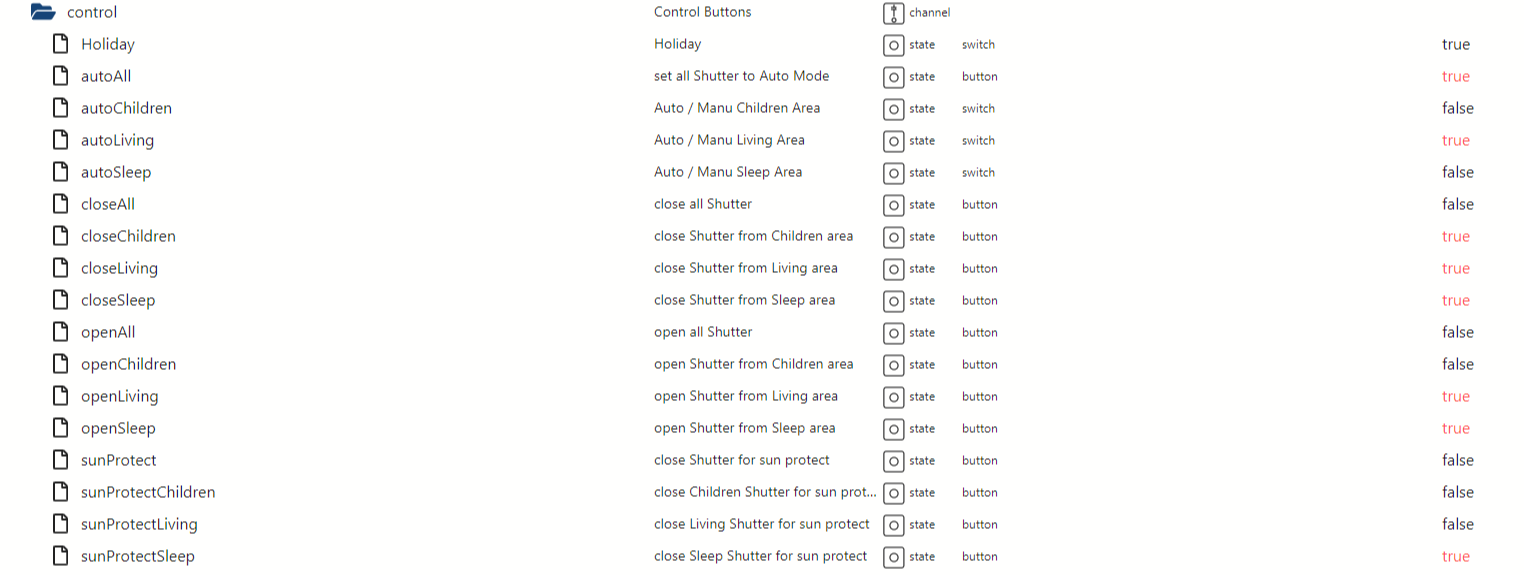
Task: Toggle autoChildren value from false
Action: click(x=1457, y=108)
